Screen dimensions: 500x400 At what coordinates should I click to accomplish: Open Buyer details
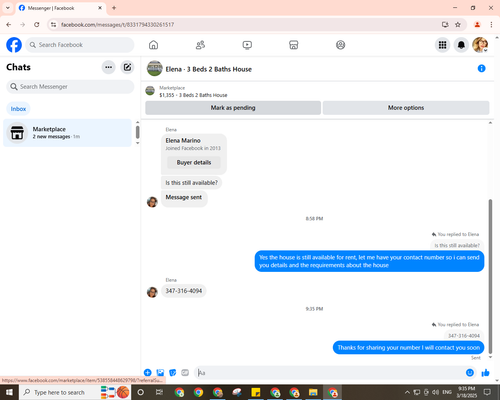[194, 162]
